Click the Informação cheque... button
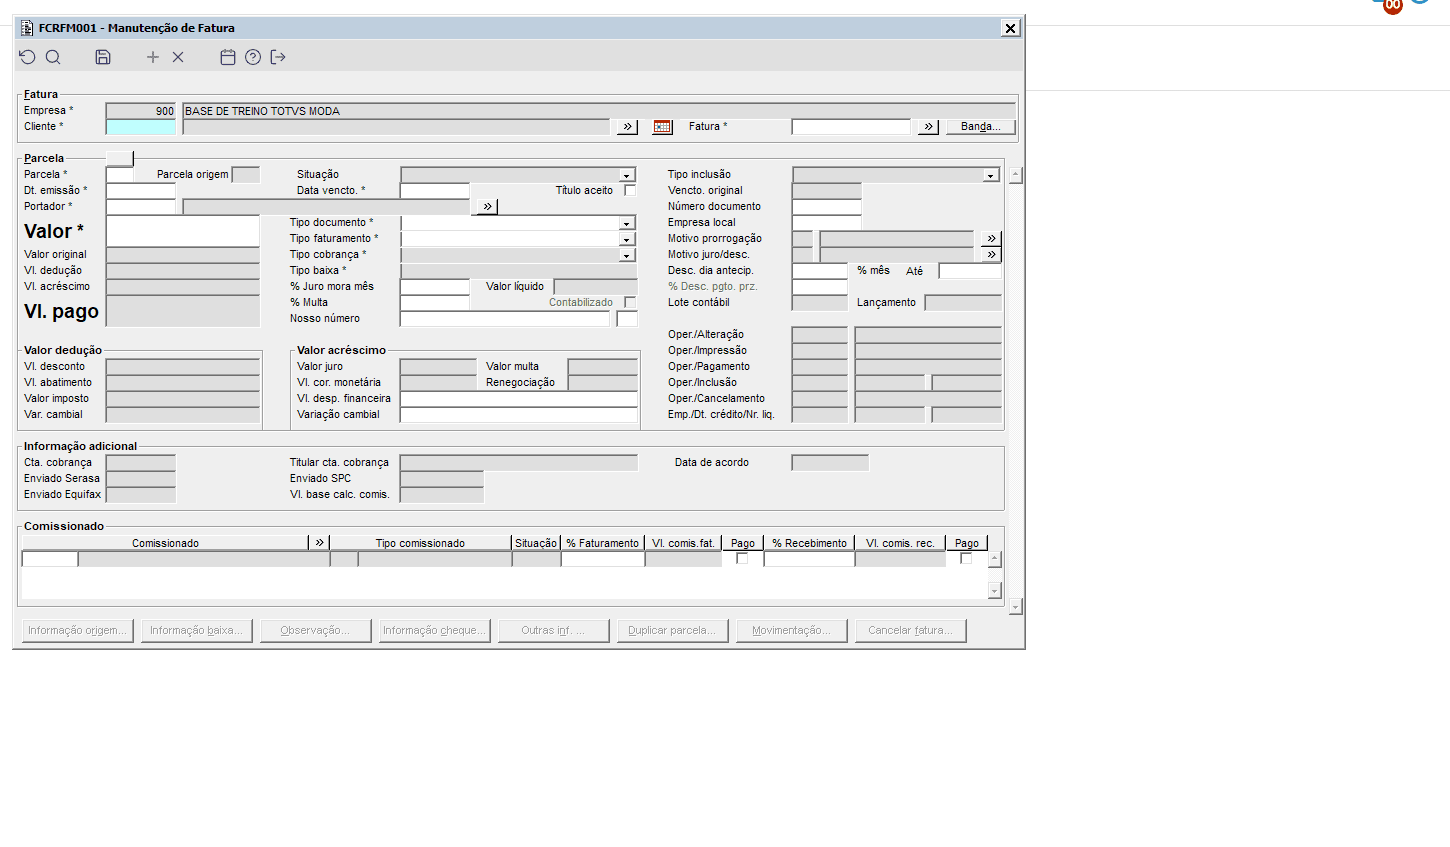 coord(435,630)
